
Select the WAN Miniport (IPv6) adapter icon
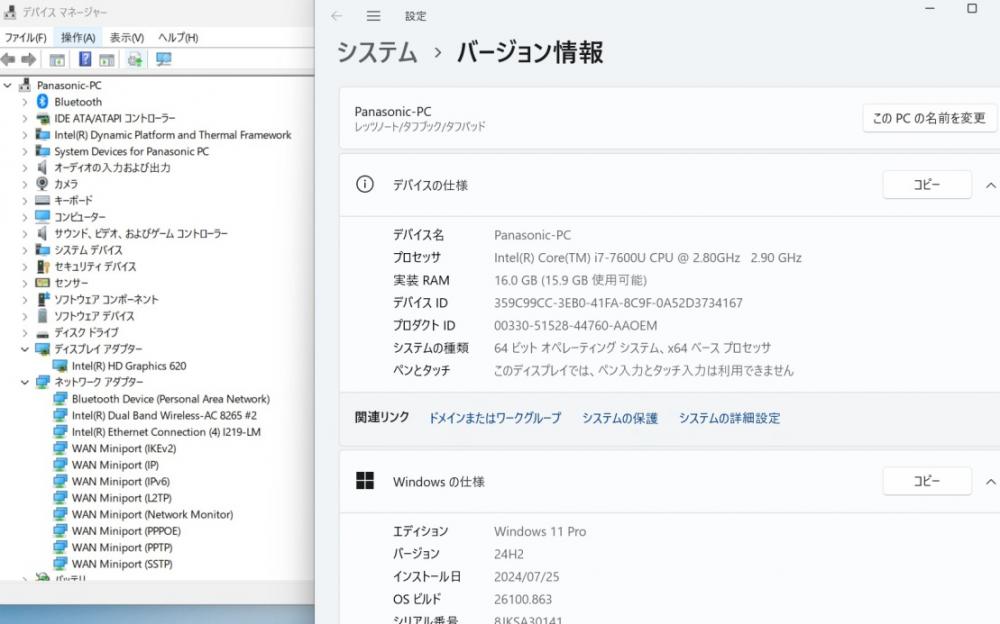(x=61, y=482)
